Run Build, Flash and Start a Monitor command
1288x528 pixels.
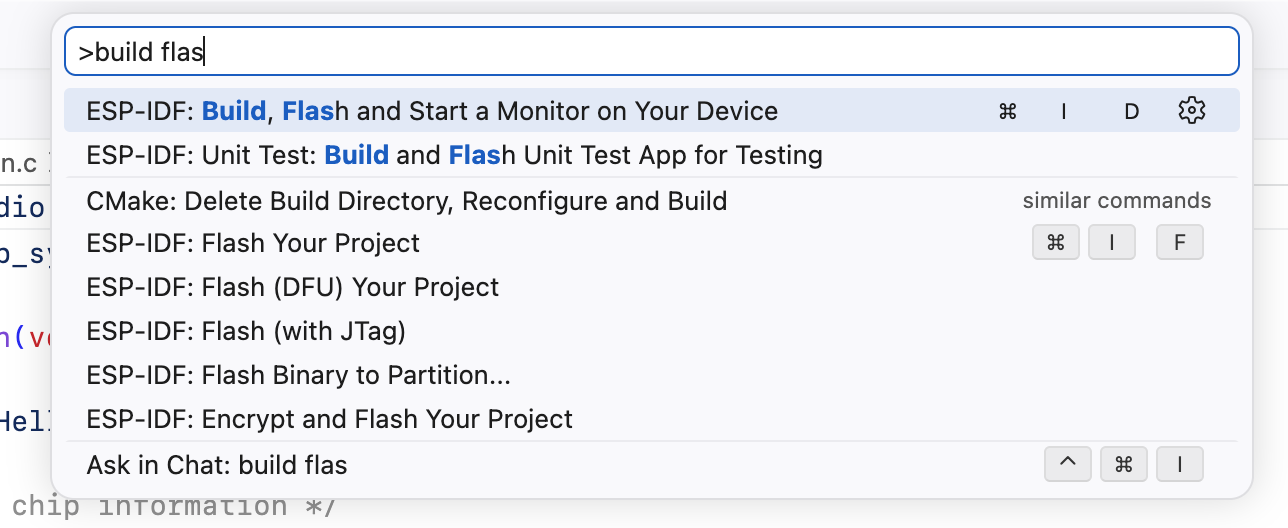pyautogui.click(x=432, y=111)
